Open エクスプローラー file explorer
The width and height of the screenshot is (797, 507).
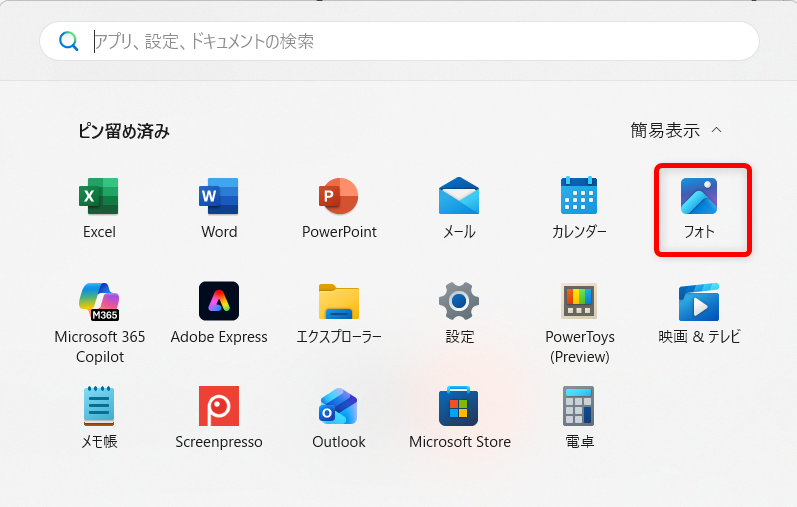[339, 313]
